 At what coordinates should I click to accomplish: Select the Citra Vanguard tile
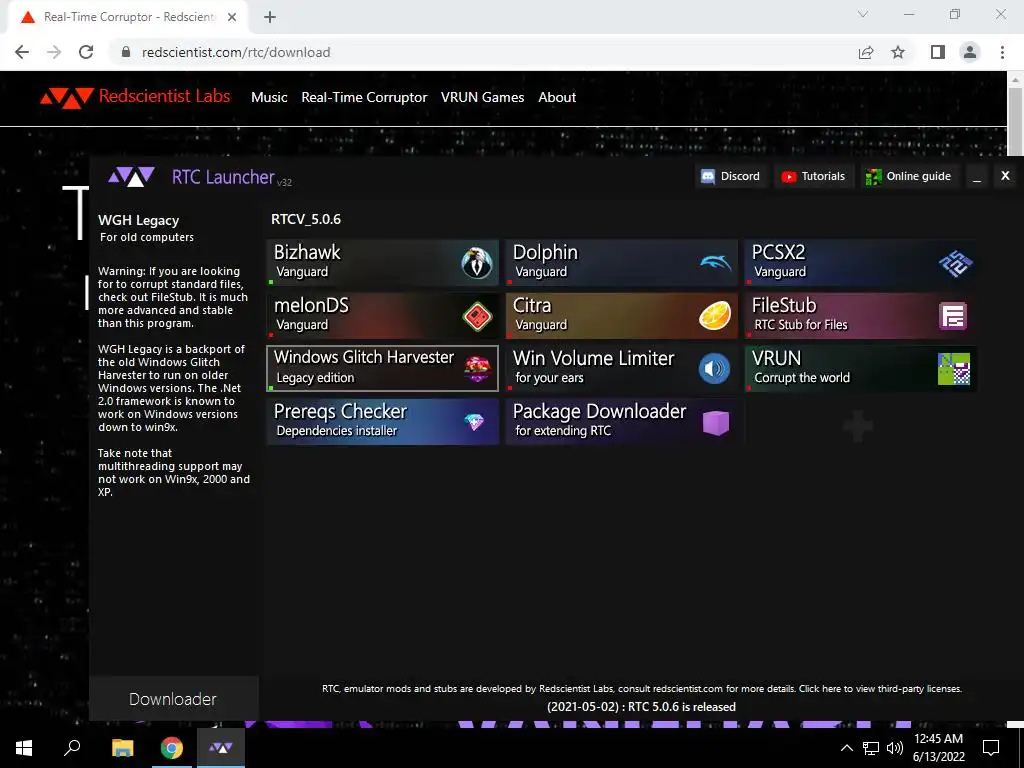tap(622, 316)
